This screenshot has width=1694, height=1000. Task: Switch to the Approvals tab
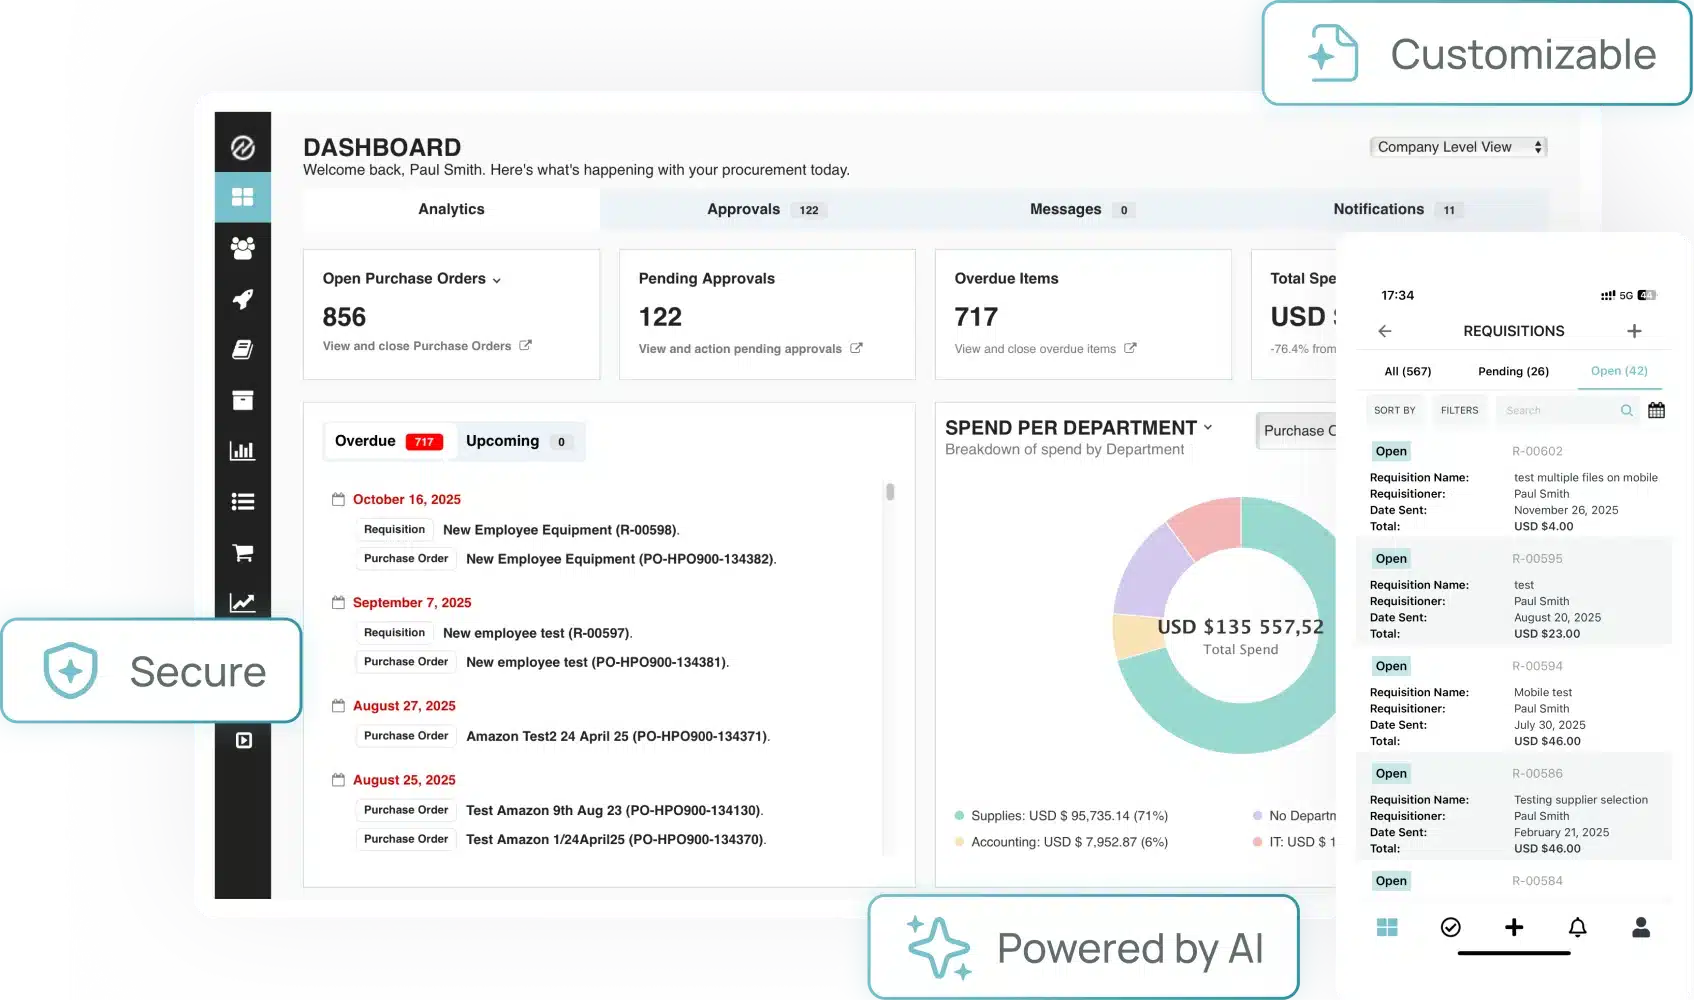743,209
